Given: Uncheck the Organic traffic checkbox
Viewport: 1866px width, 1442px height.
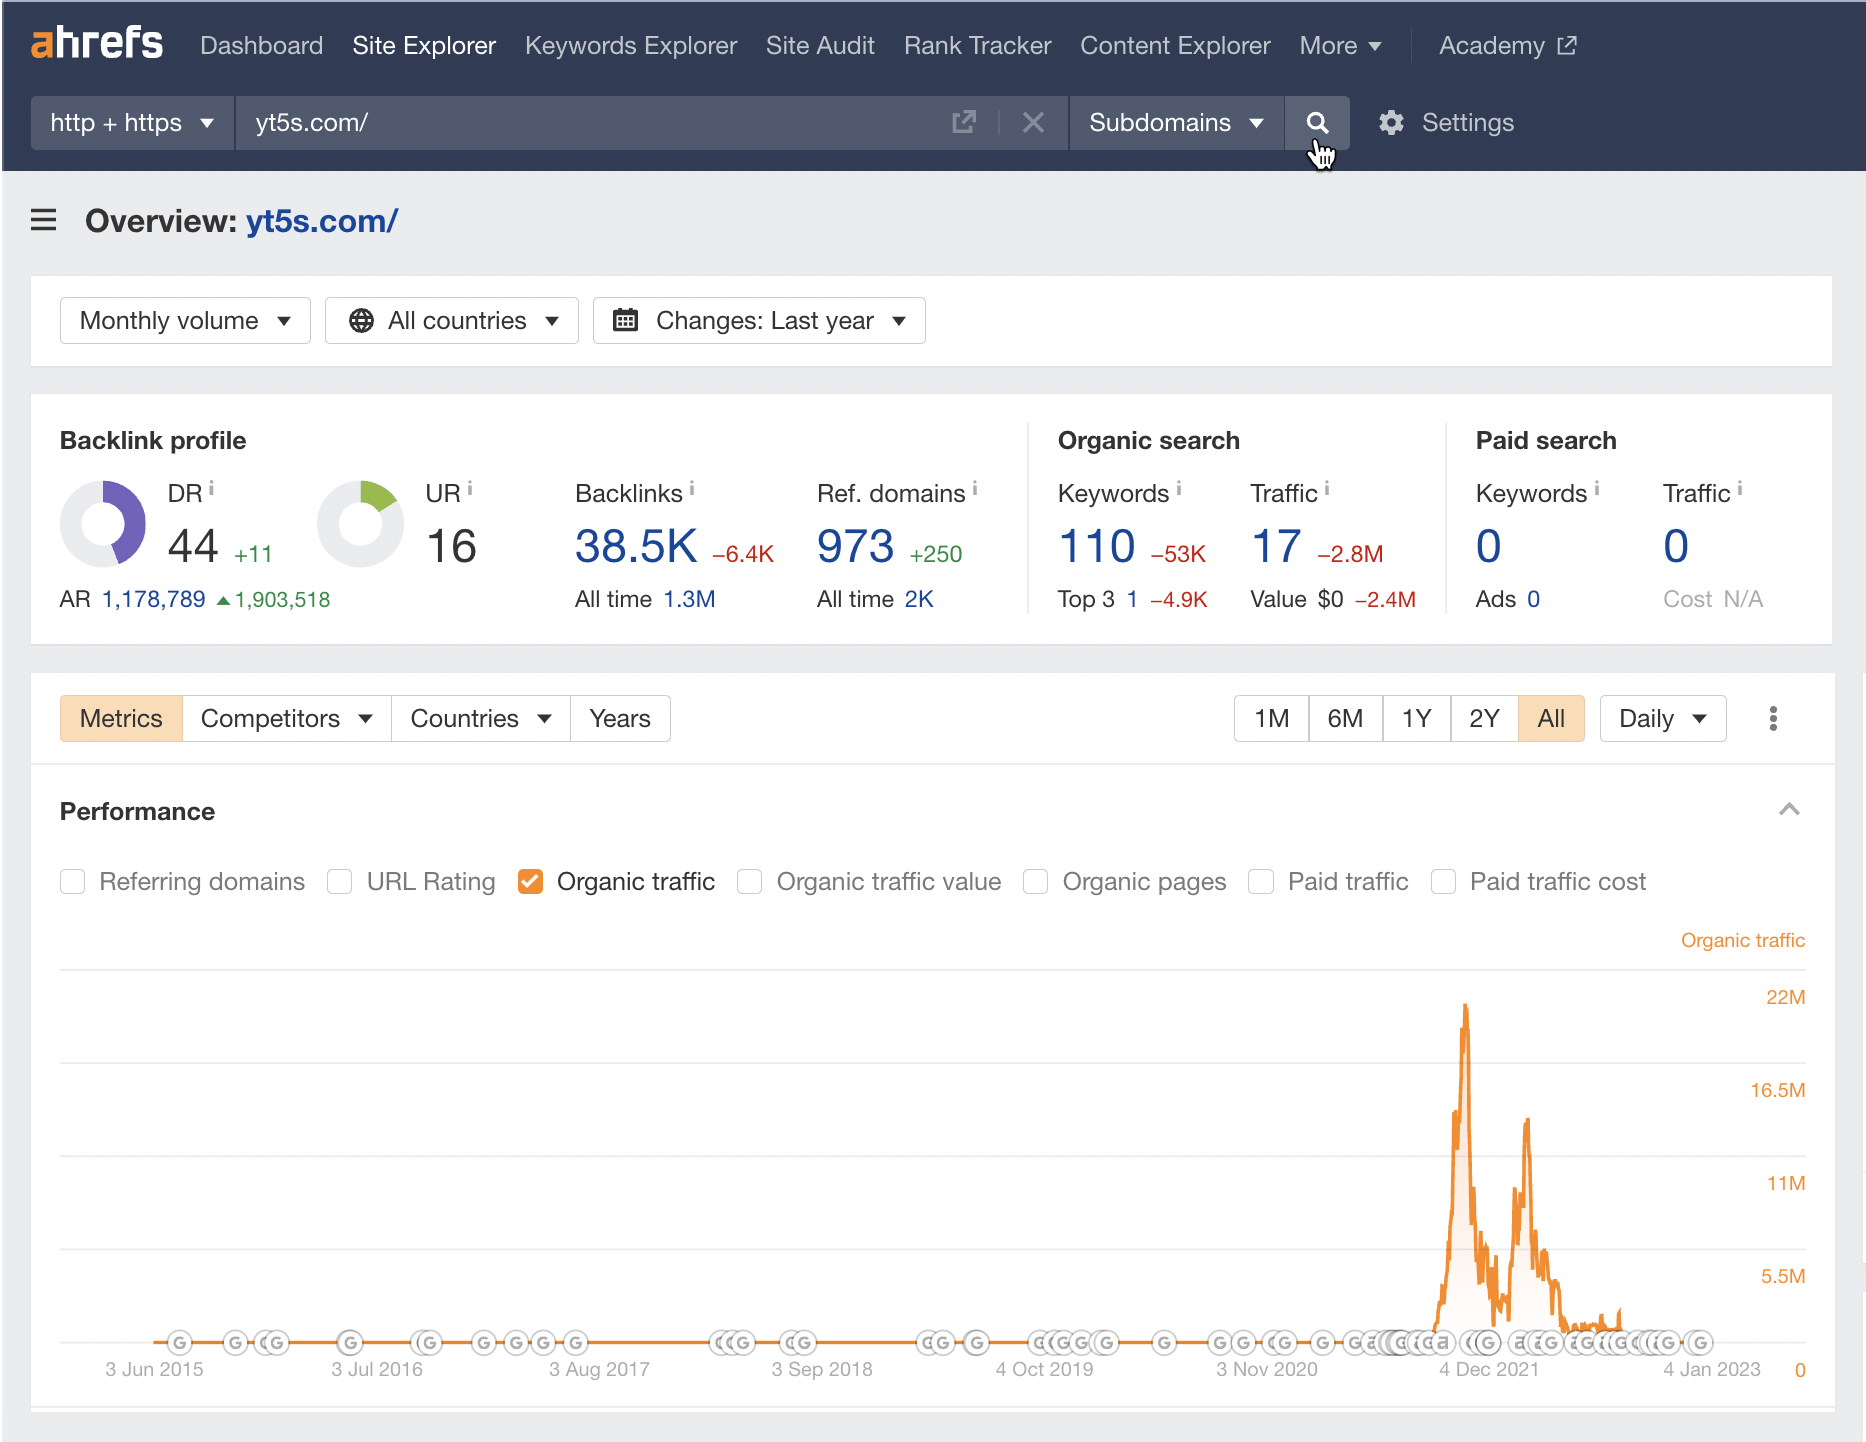Looking at the screenshot, I should [530, 881].
